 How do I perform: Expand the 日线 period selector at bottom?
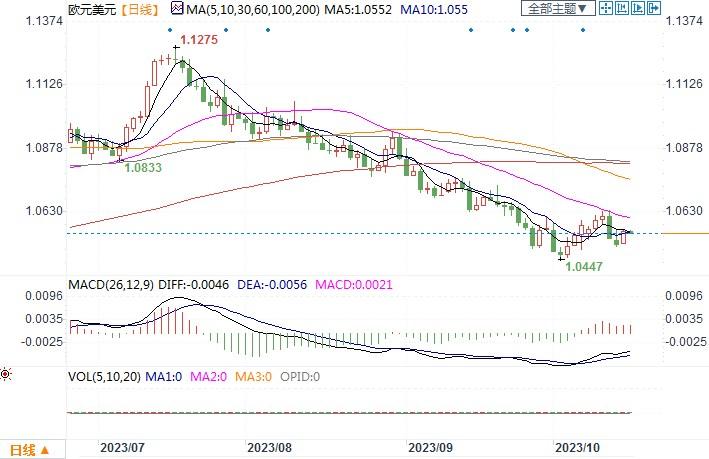[29, 450]
